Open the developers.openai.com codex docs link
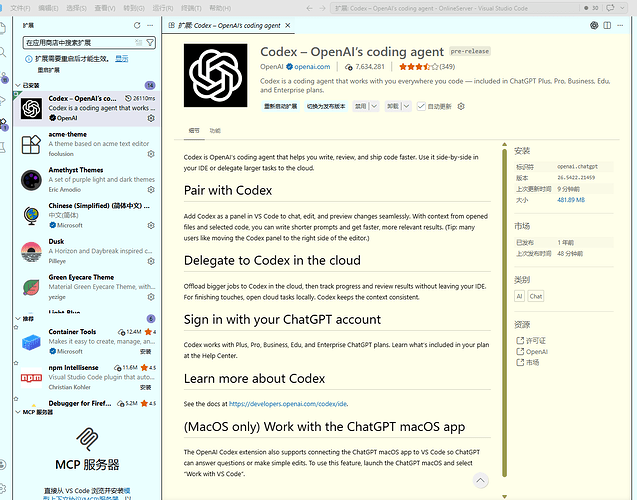 (288, 404)
